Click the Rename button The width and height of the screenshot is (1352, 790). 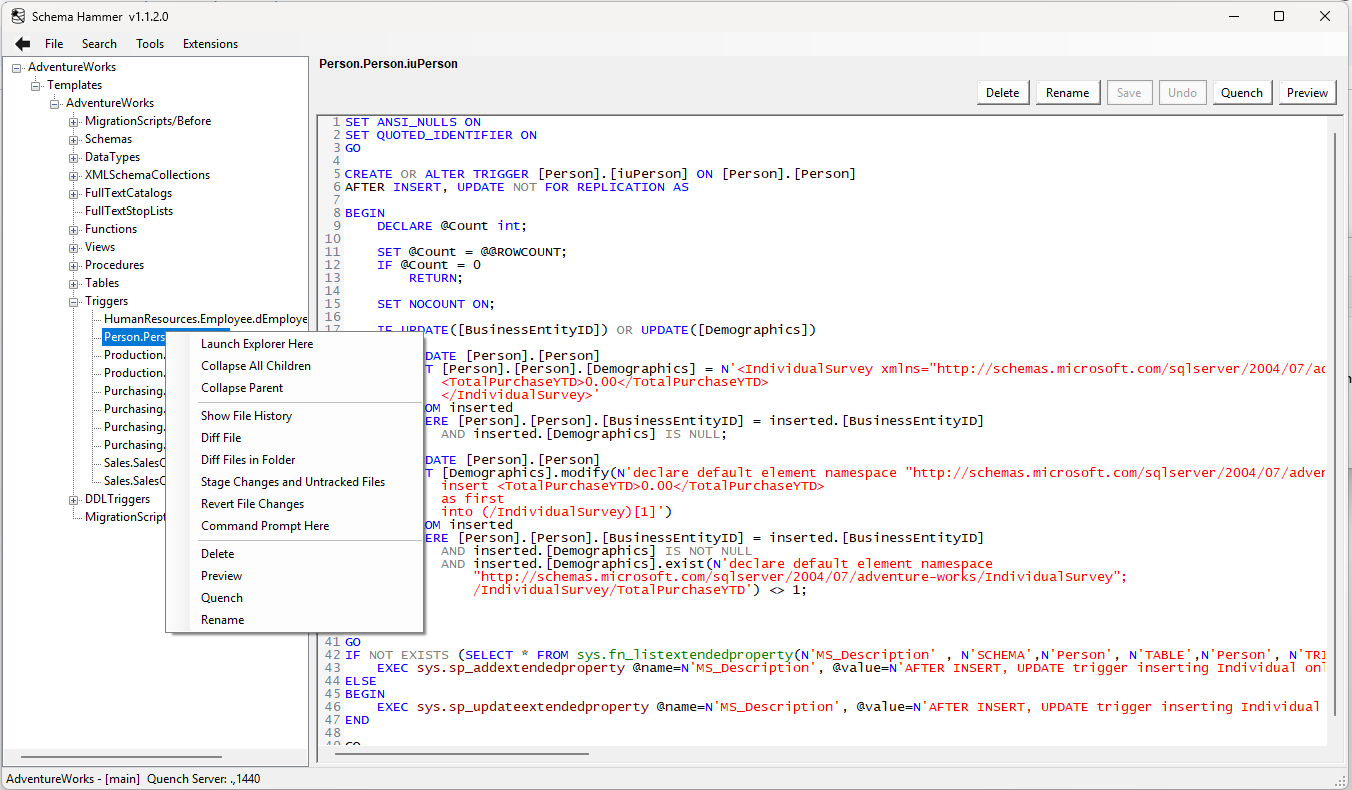pos(1068,92)
